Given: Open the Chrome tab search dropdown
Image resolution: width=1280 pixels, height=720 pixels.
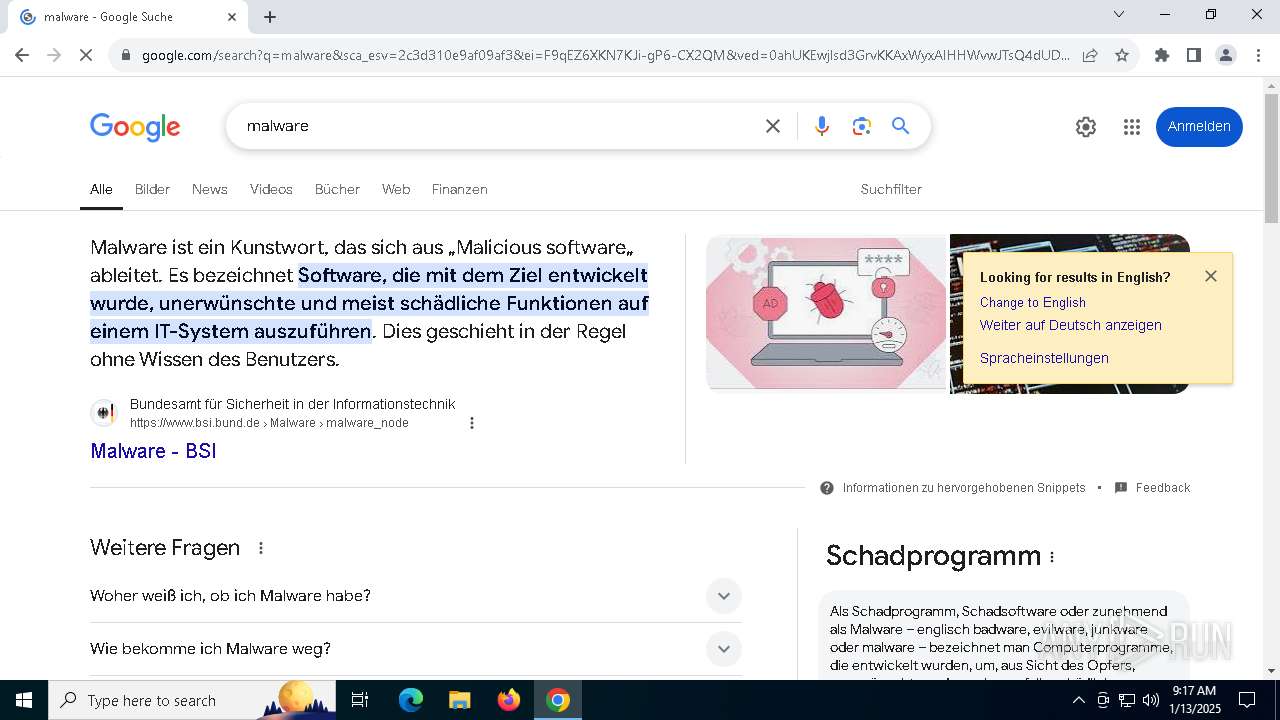Looking at the screenshot, I should tap(1119, 14).
